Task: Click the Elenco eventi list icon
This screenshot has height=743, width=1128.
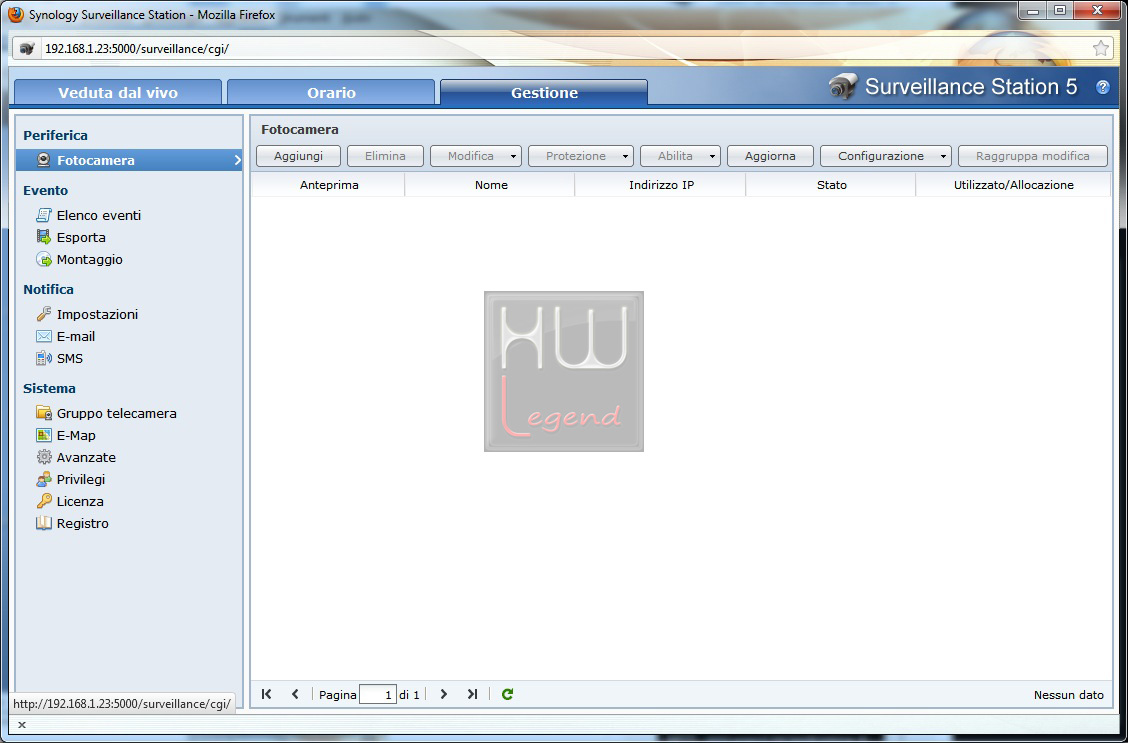Action: click(x=44, y=215)
